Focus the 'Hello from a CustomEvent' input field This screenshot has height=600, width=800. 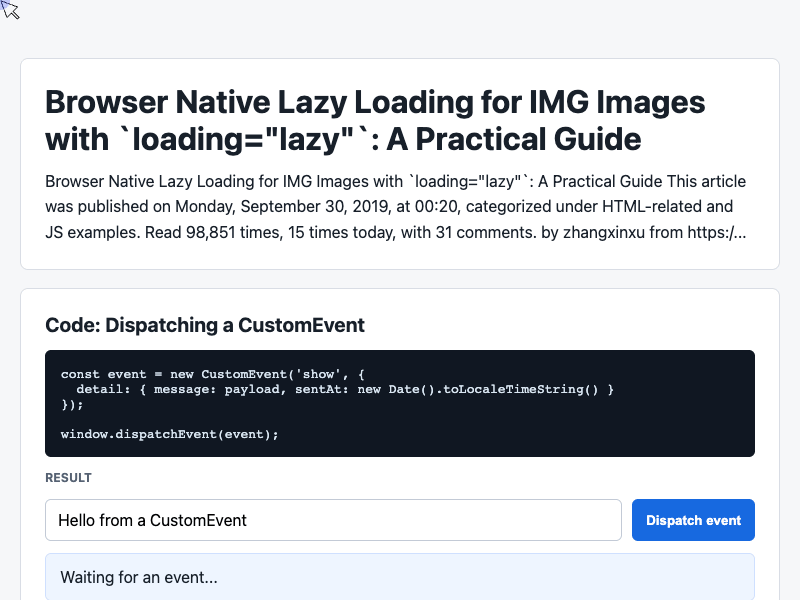click(333, 520)
